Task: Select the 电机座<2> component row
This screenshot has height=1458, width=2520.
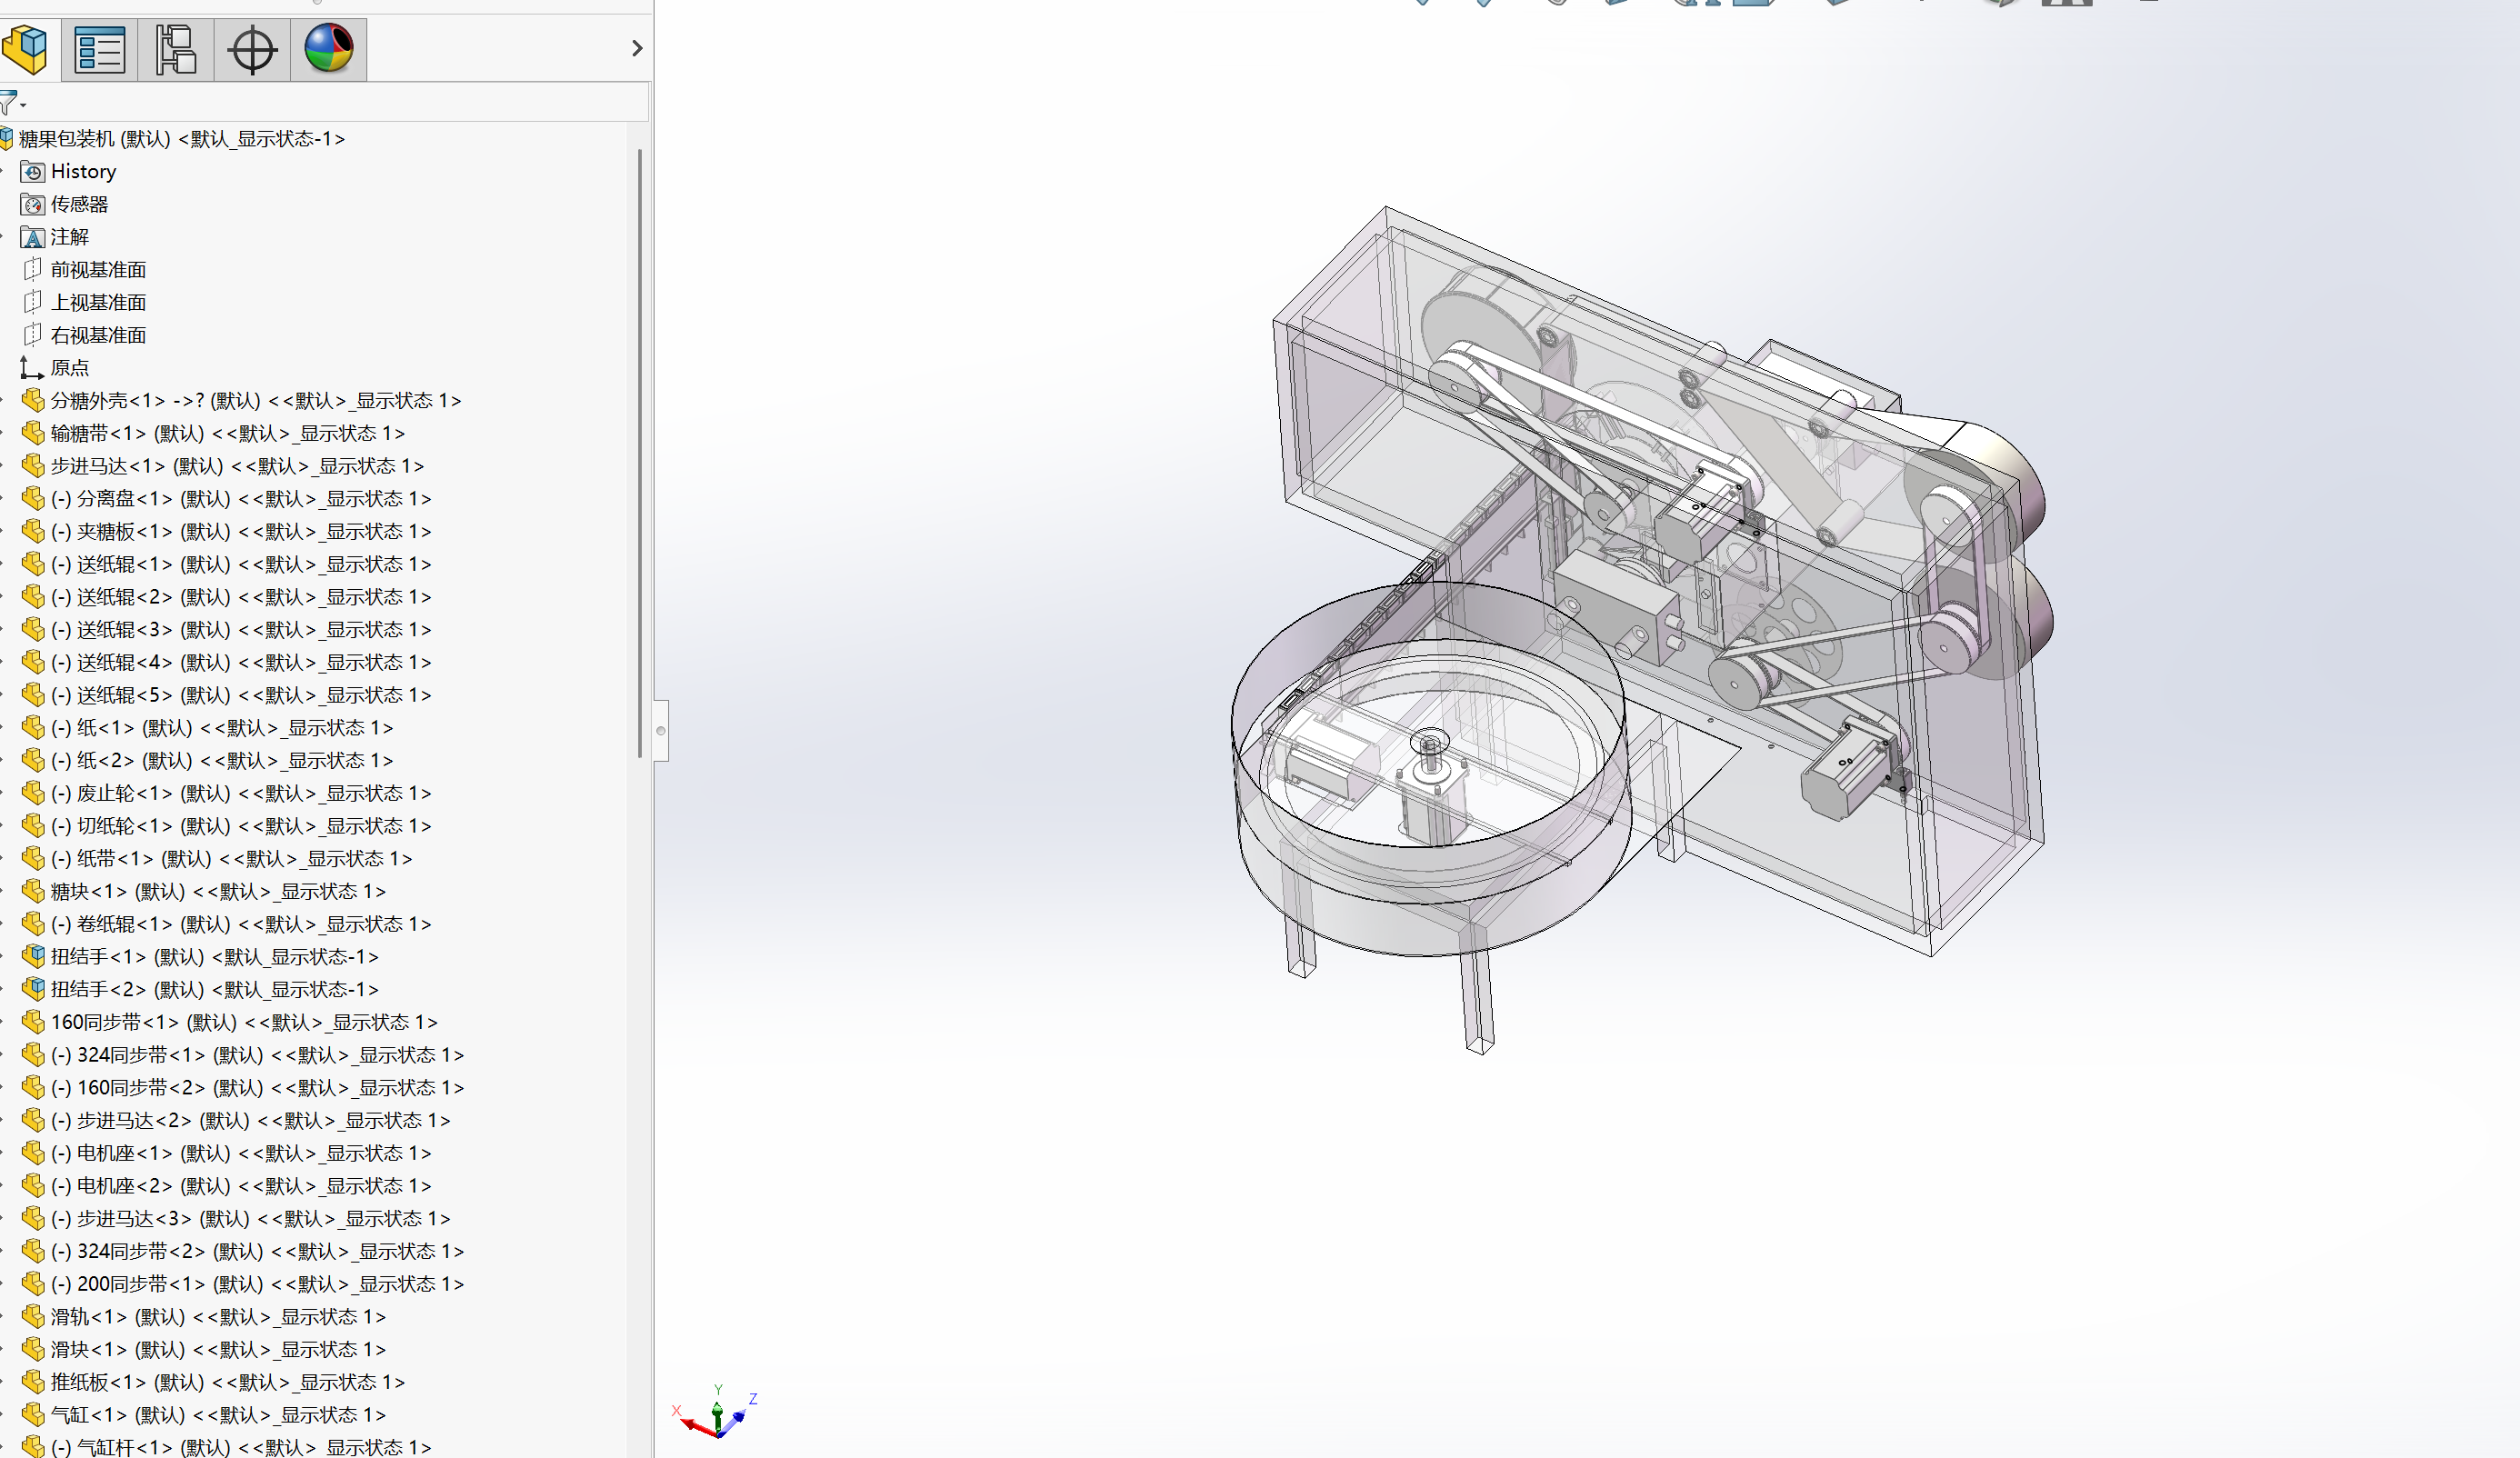Action: click(x=226, y=1186)
